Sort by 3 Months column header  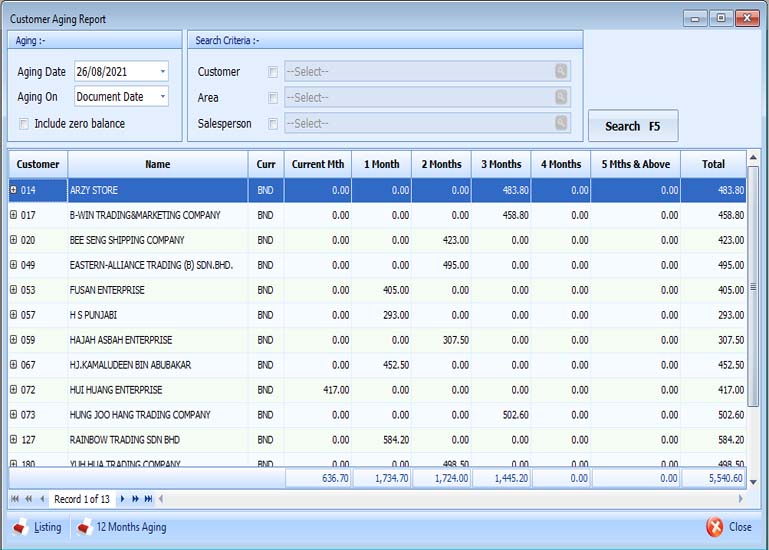click(x=501, y=164)
